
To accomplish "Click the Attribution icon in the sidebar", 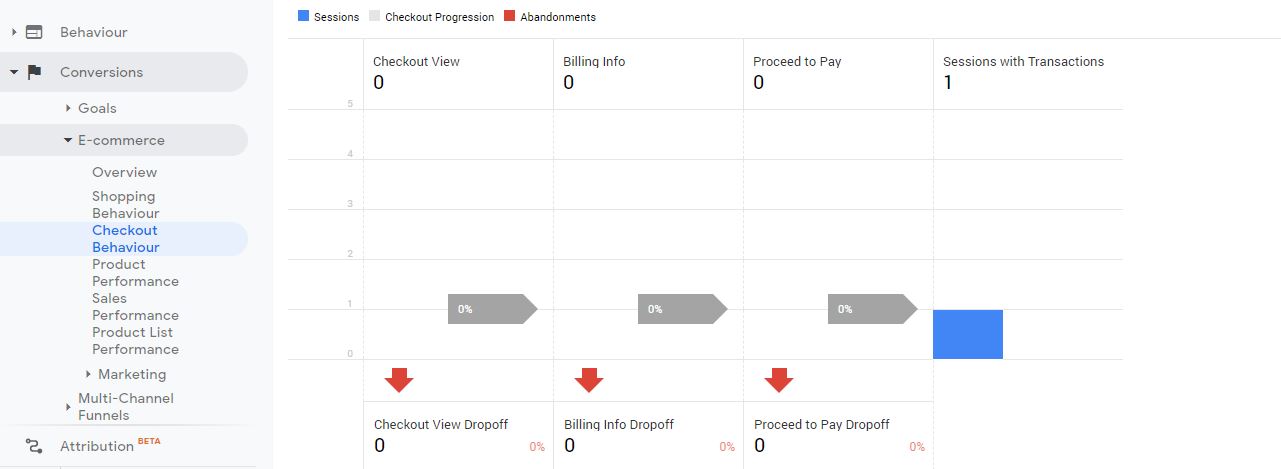I will (34, 446).
